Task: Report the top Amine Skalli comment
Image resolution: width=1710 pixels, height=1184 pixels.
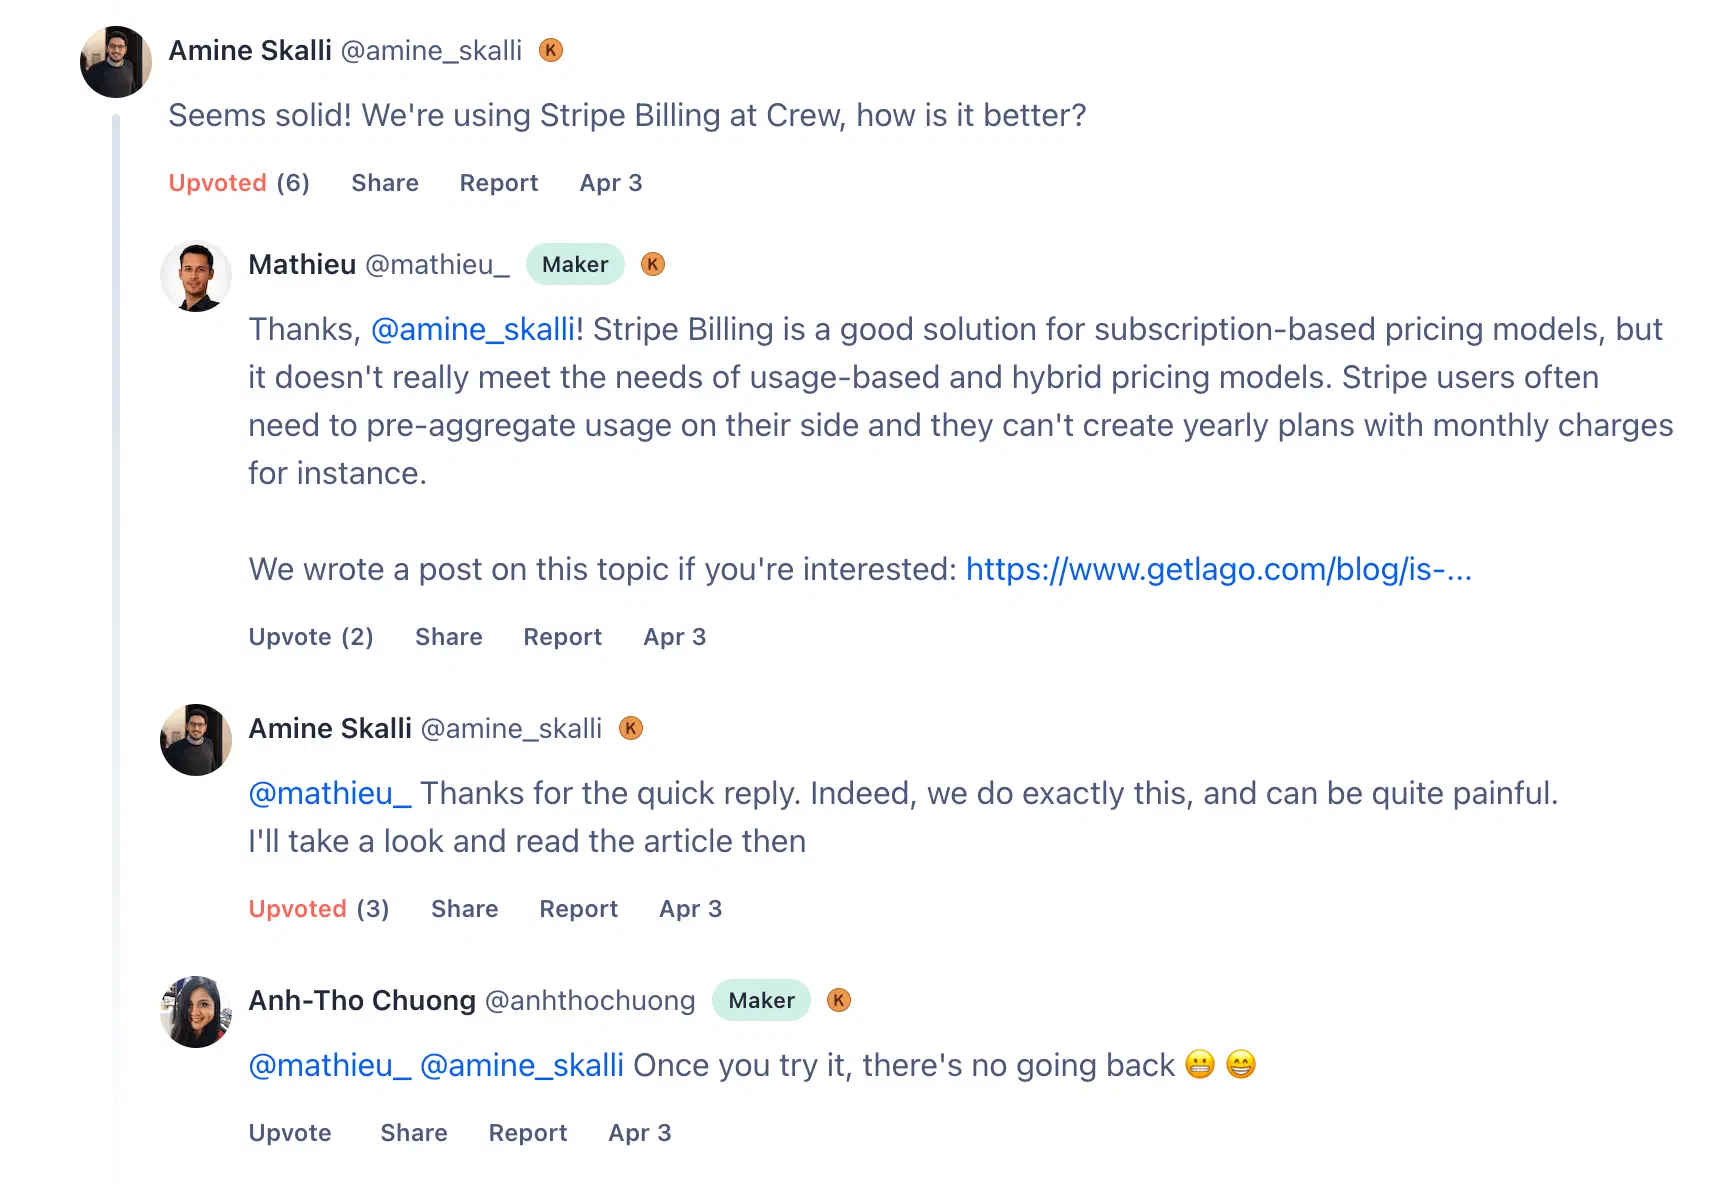Action: point(499,183)
